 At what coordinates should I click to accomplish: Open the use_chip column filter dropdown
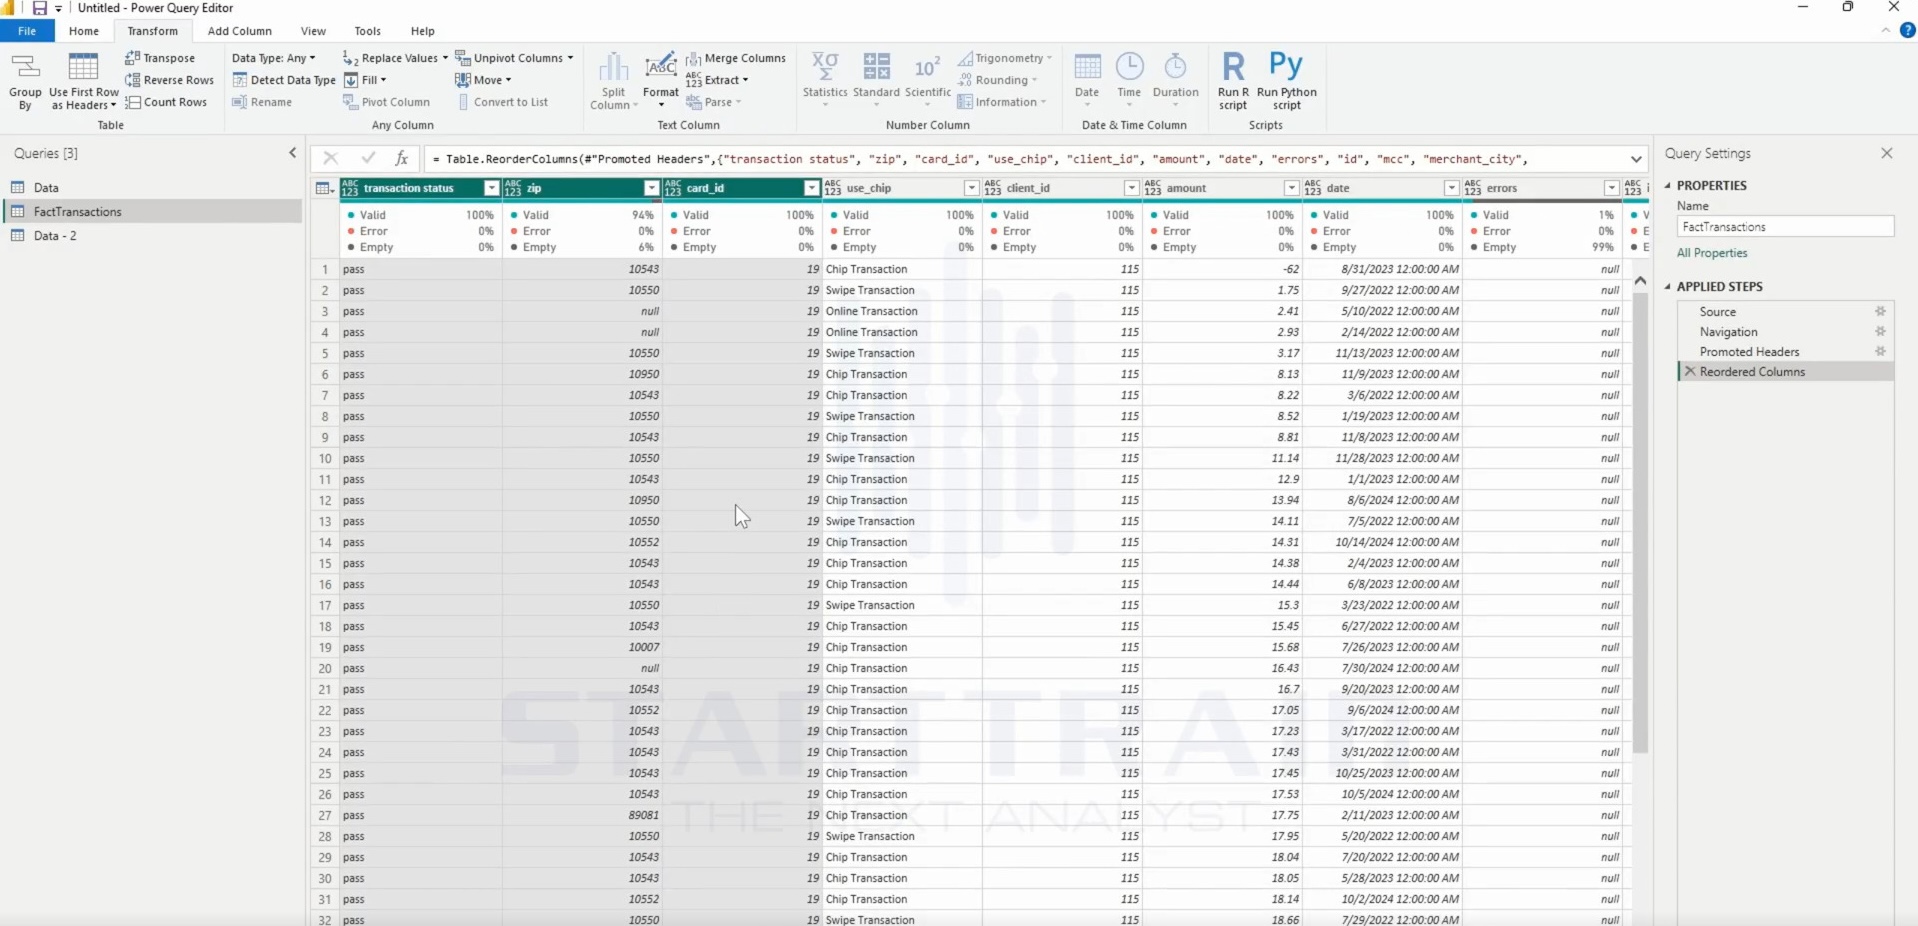[x=971, y=188]
